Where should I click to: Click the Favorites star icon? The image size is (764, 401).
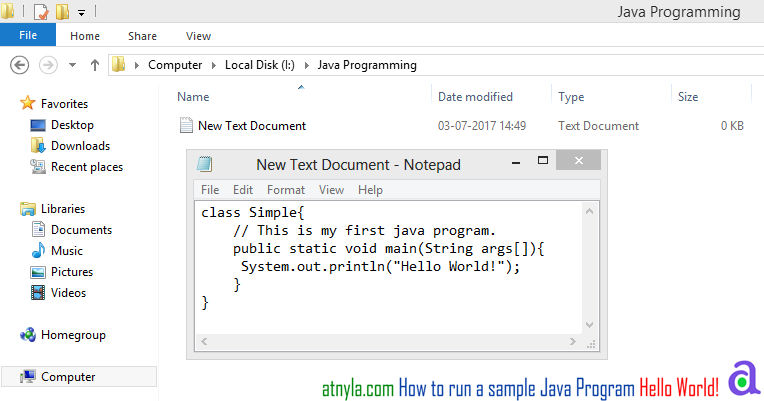click(28, 103)
